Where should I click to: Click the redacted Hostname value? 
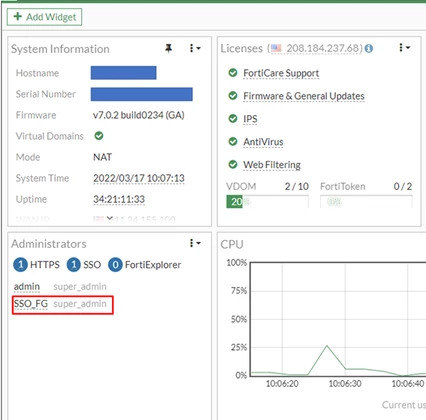(x=123, y=73)
